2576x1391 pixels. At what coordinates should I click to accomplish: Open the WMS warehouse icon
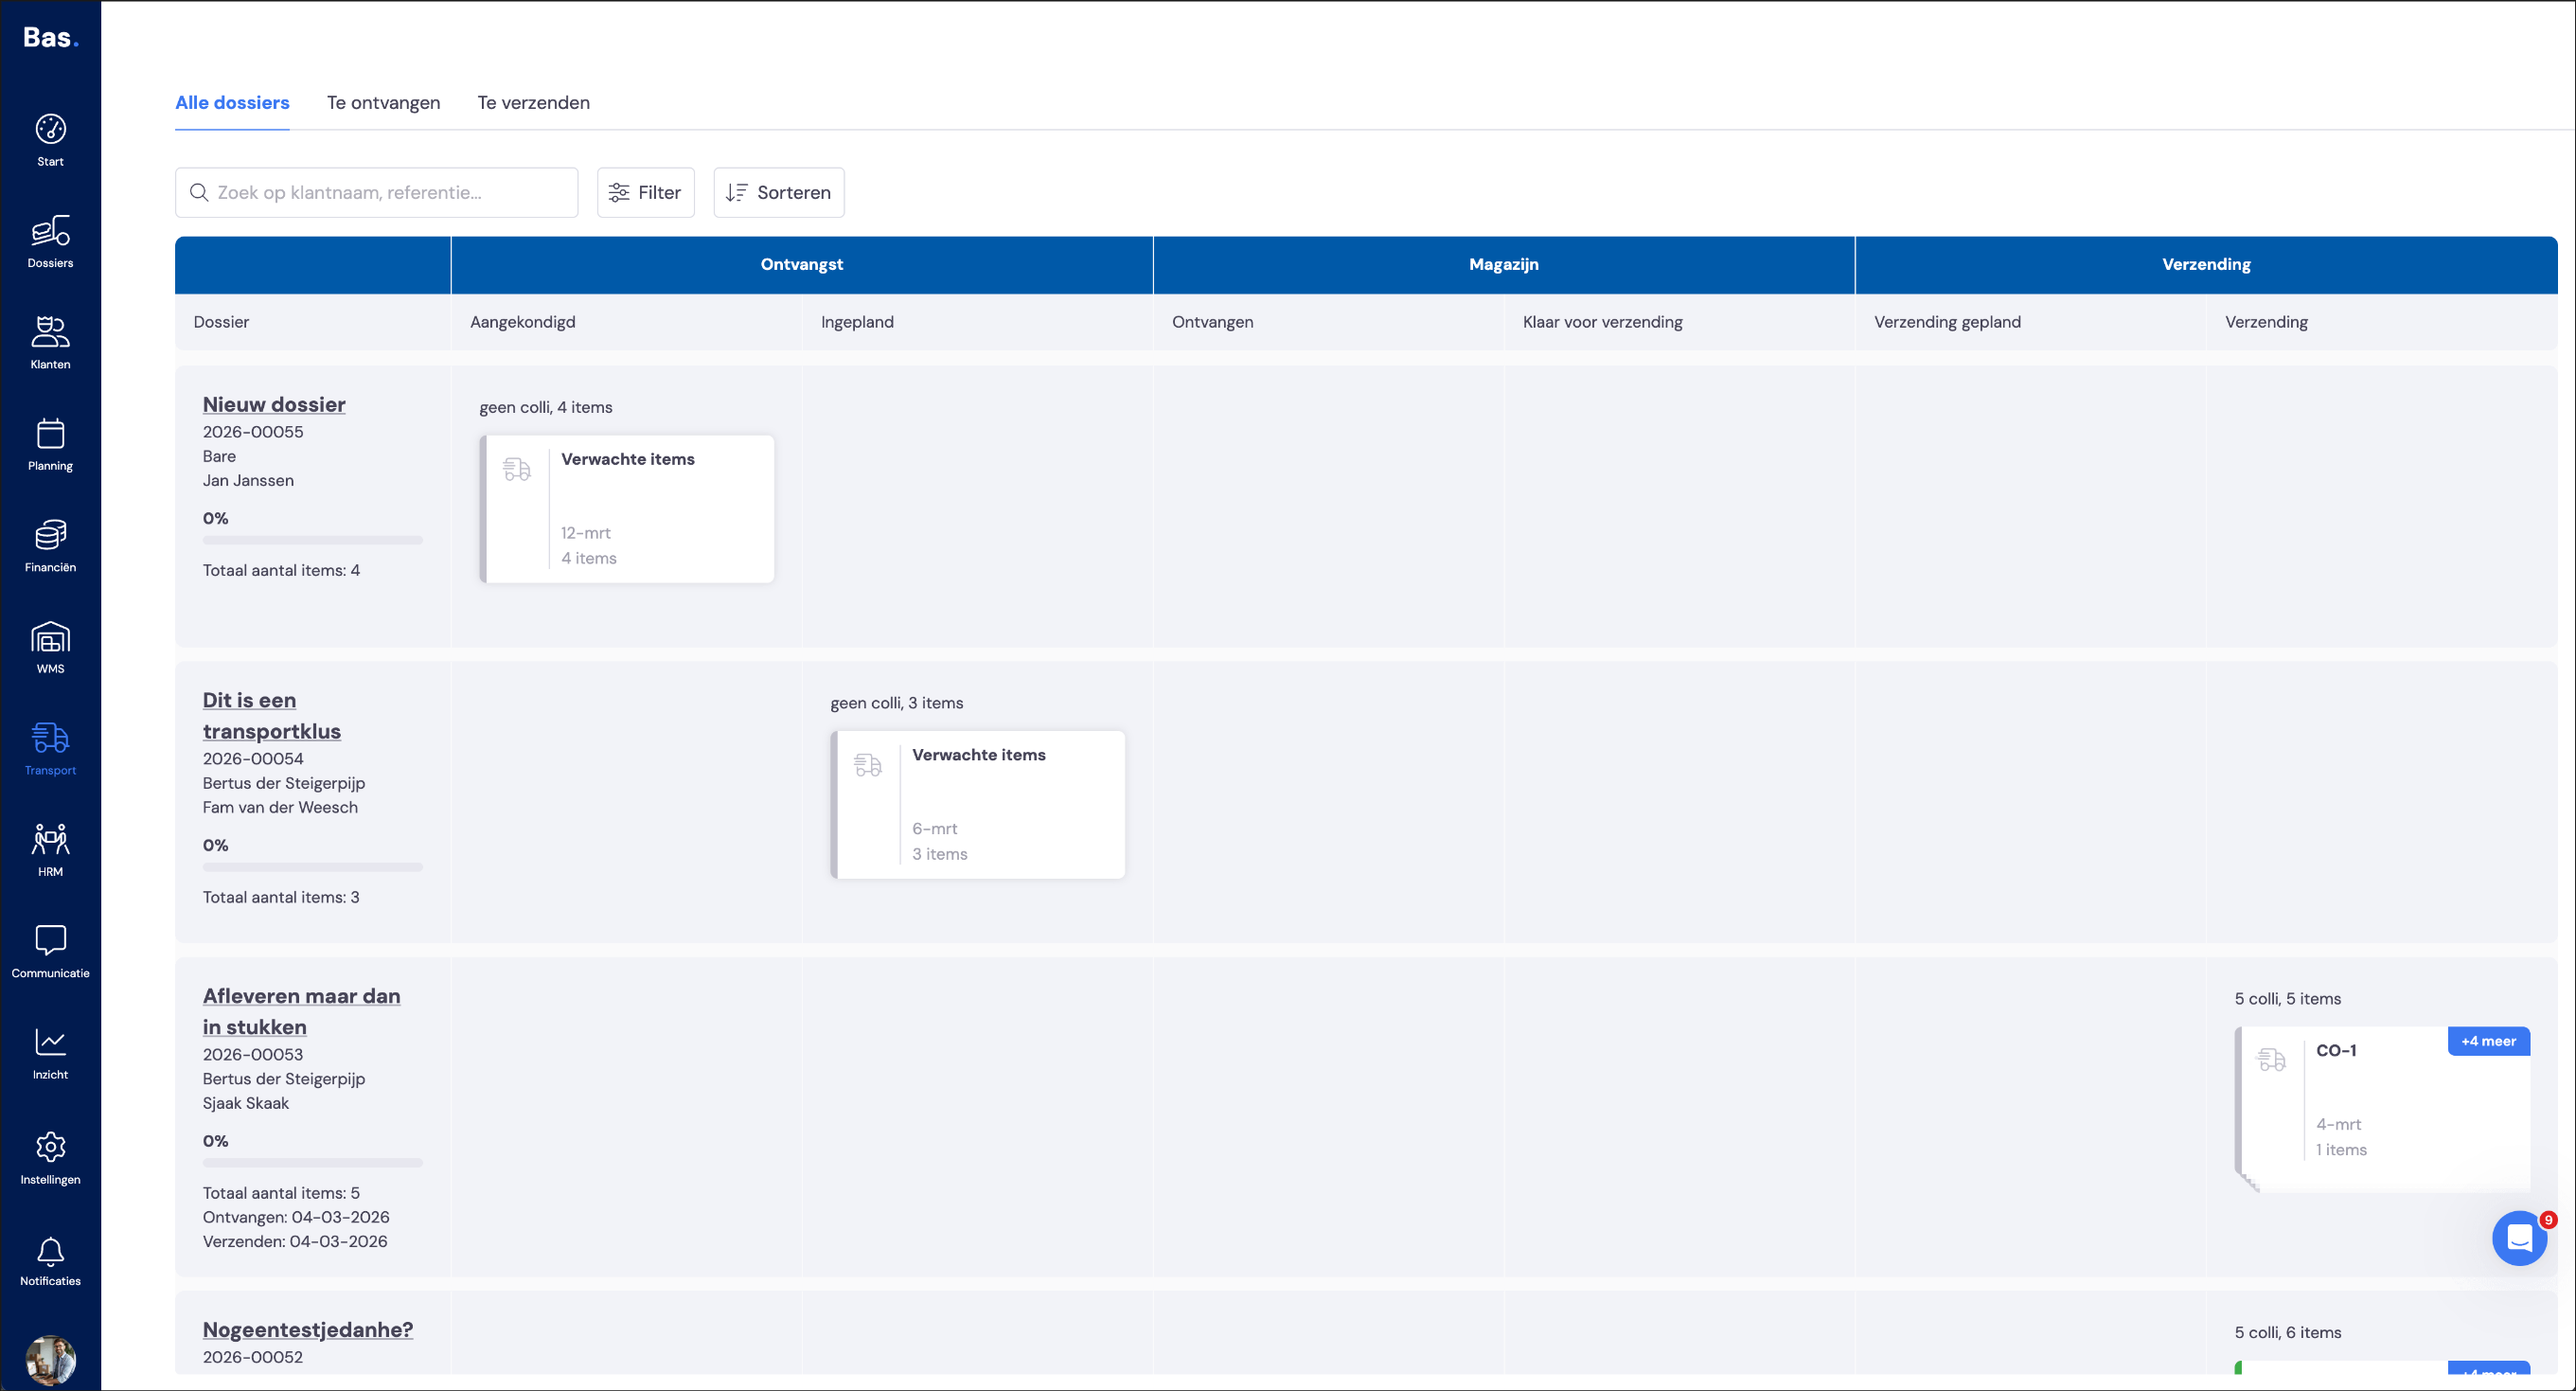click(50, 637)
